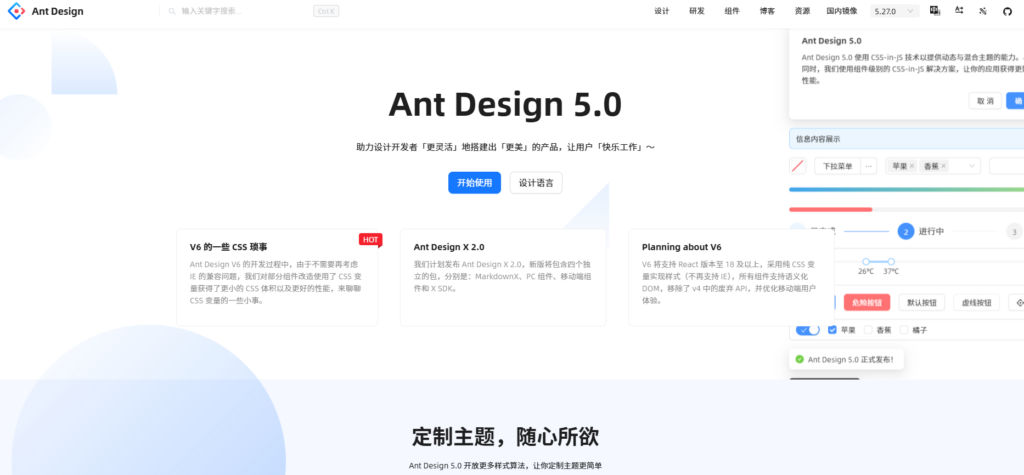Expand the 苹果 香蕉 multi-select arrow
This screenshot has width=1024, height=475.
point(972,166)
